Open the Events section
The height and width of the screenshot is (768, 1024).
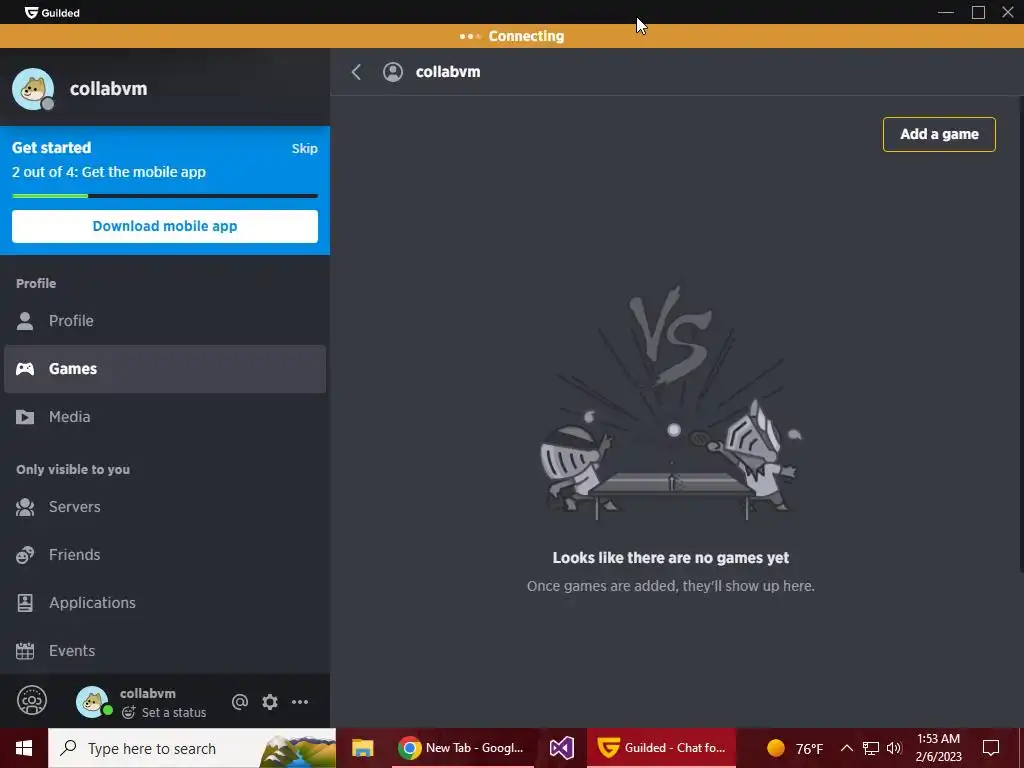click(x=165, y=650)
